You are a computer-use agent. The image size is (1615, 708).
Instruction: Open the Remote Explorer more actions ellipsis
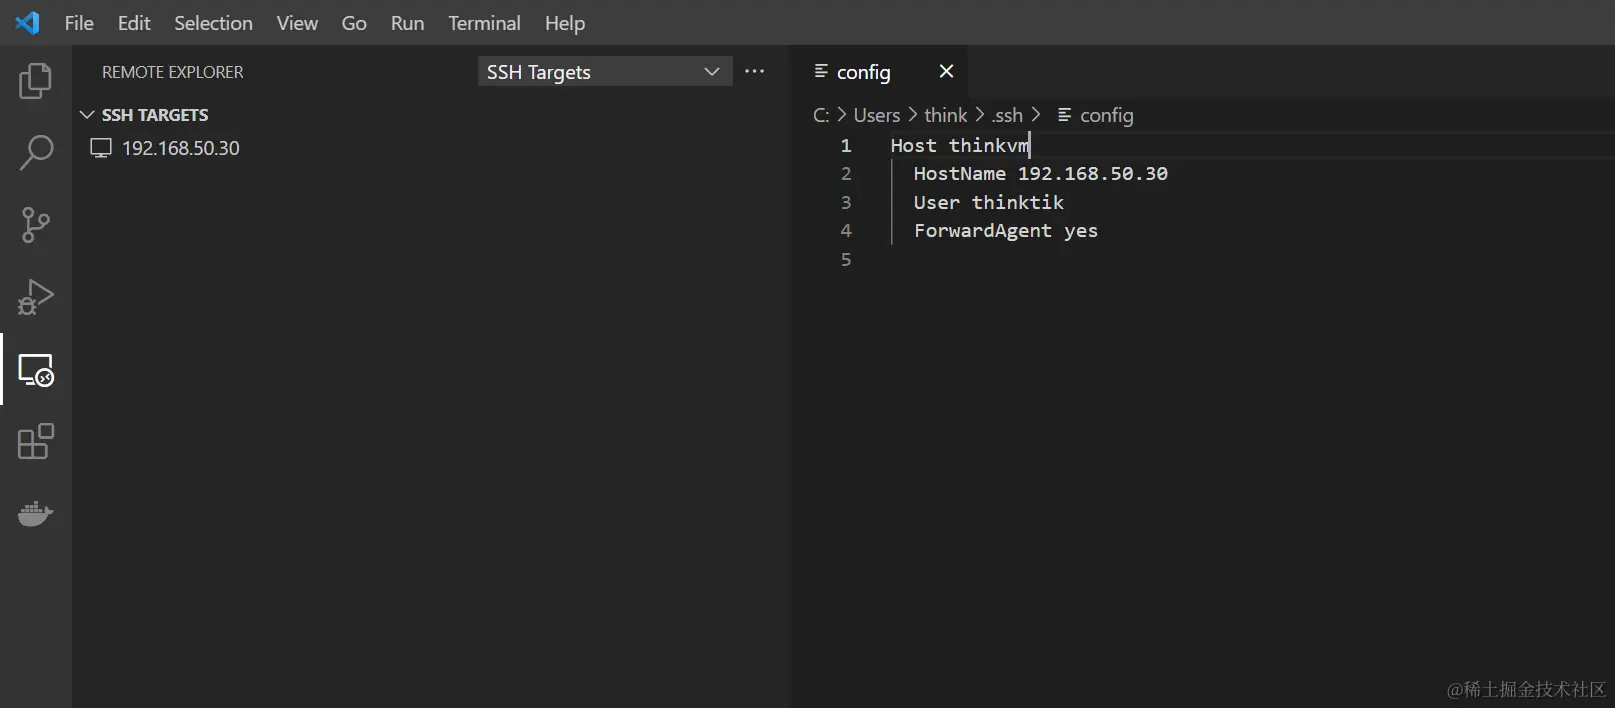[x=755, y=71]
